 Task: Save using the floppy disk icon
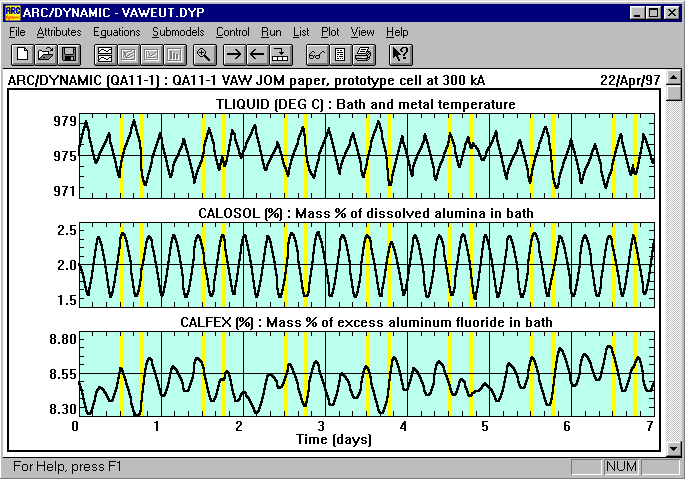pyautogui.click(x=69, y=54)
